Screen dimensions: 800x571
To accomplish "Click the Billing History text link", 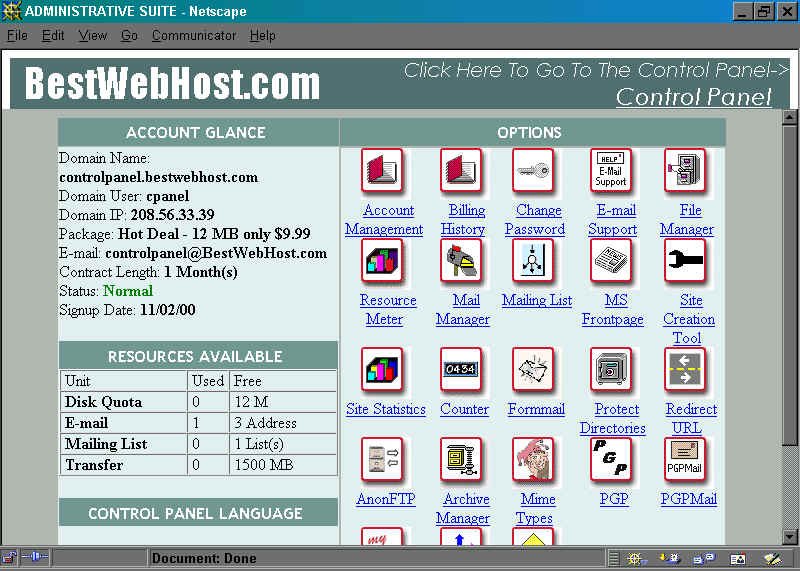I will point(463,219).
